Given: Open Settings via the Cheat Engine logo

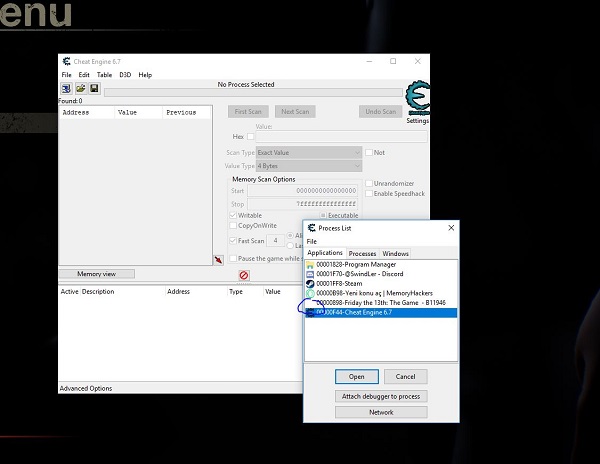Looking at the screenshot, I should (418, 98).
